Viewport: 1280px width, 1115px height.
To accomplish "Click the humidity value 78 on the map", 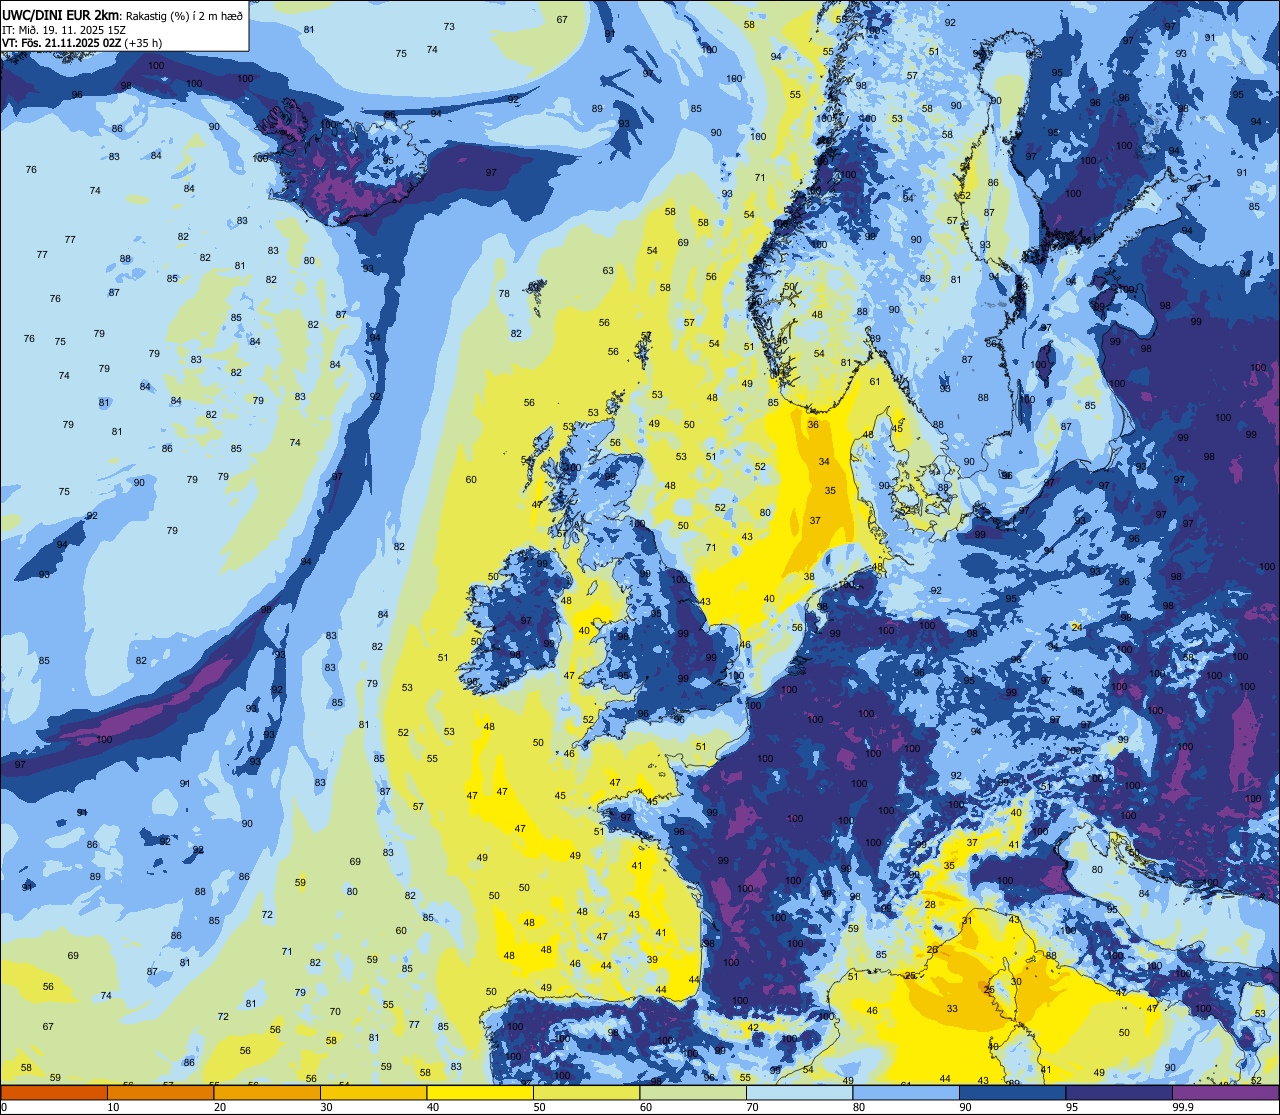I will pyautogui.click(x=504, y=293).
